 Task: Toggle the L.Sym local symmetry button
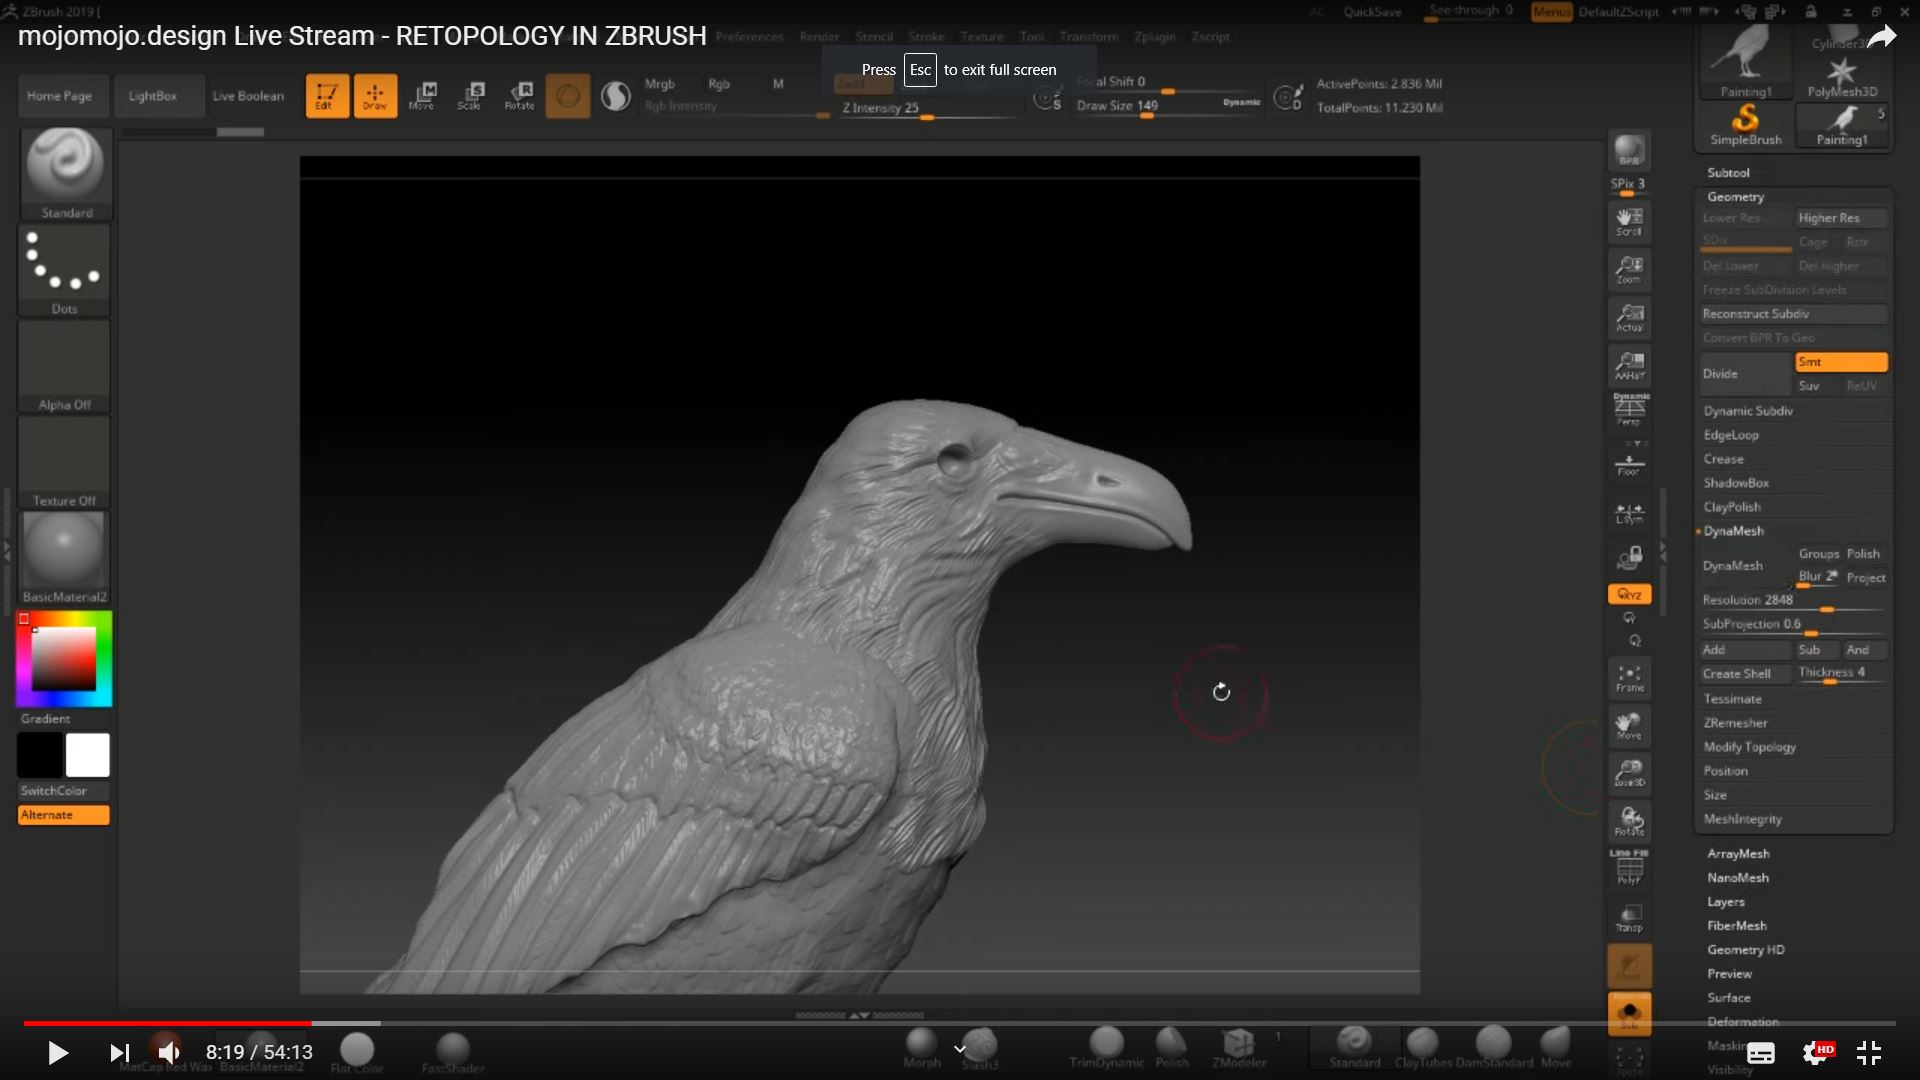tap(1629, 513)
